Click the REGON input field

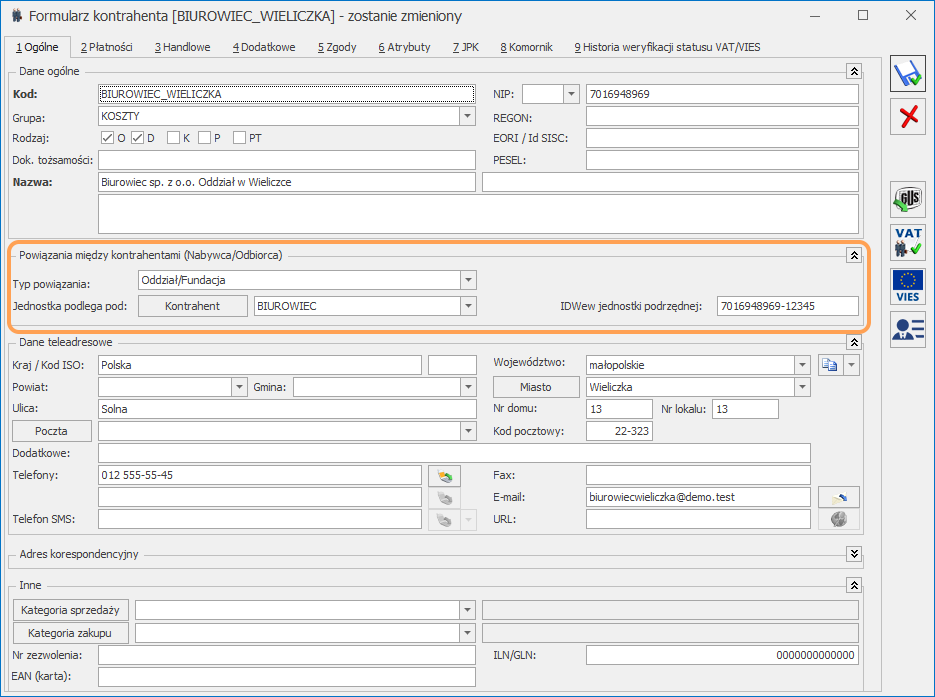point(722,116)
